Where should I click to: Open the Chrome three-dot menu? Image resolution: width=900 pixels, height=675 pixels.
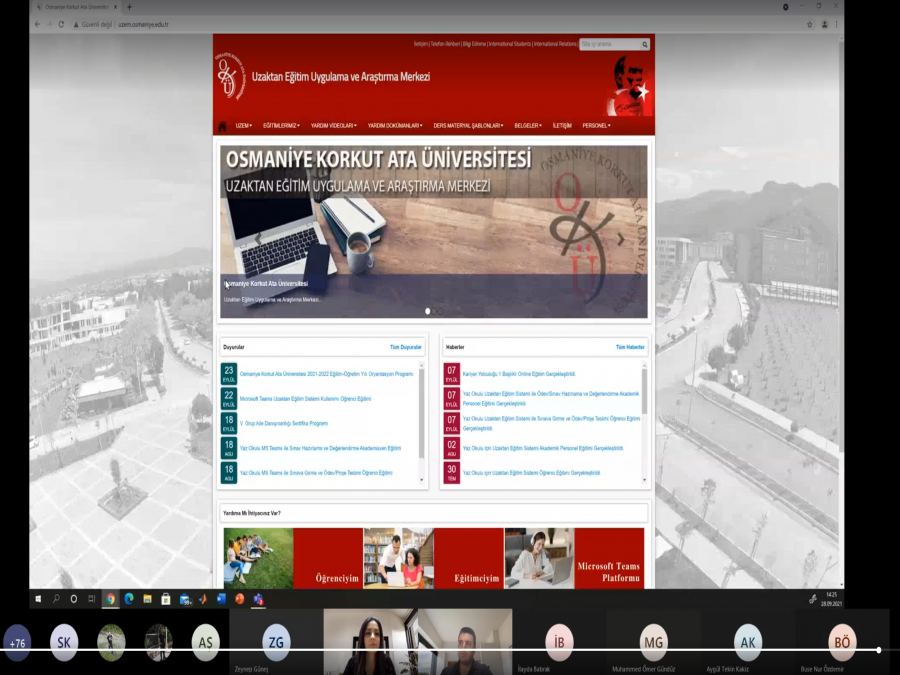[x=836, y=24]
